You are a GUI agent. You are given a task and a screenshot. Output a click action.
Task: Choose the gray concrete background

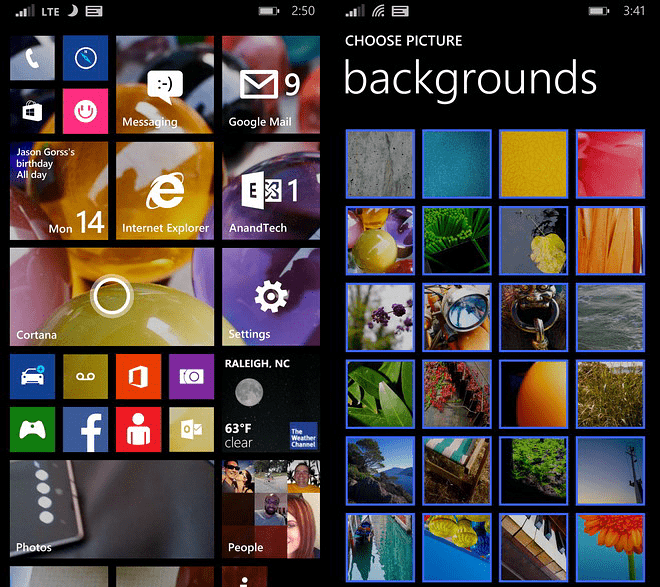(x=380, y=164)
